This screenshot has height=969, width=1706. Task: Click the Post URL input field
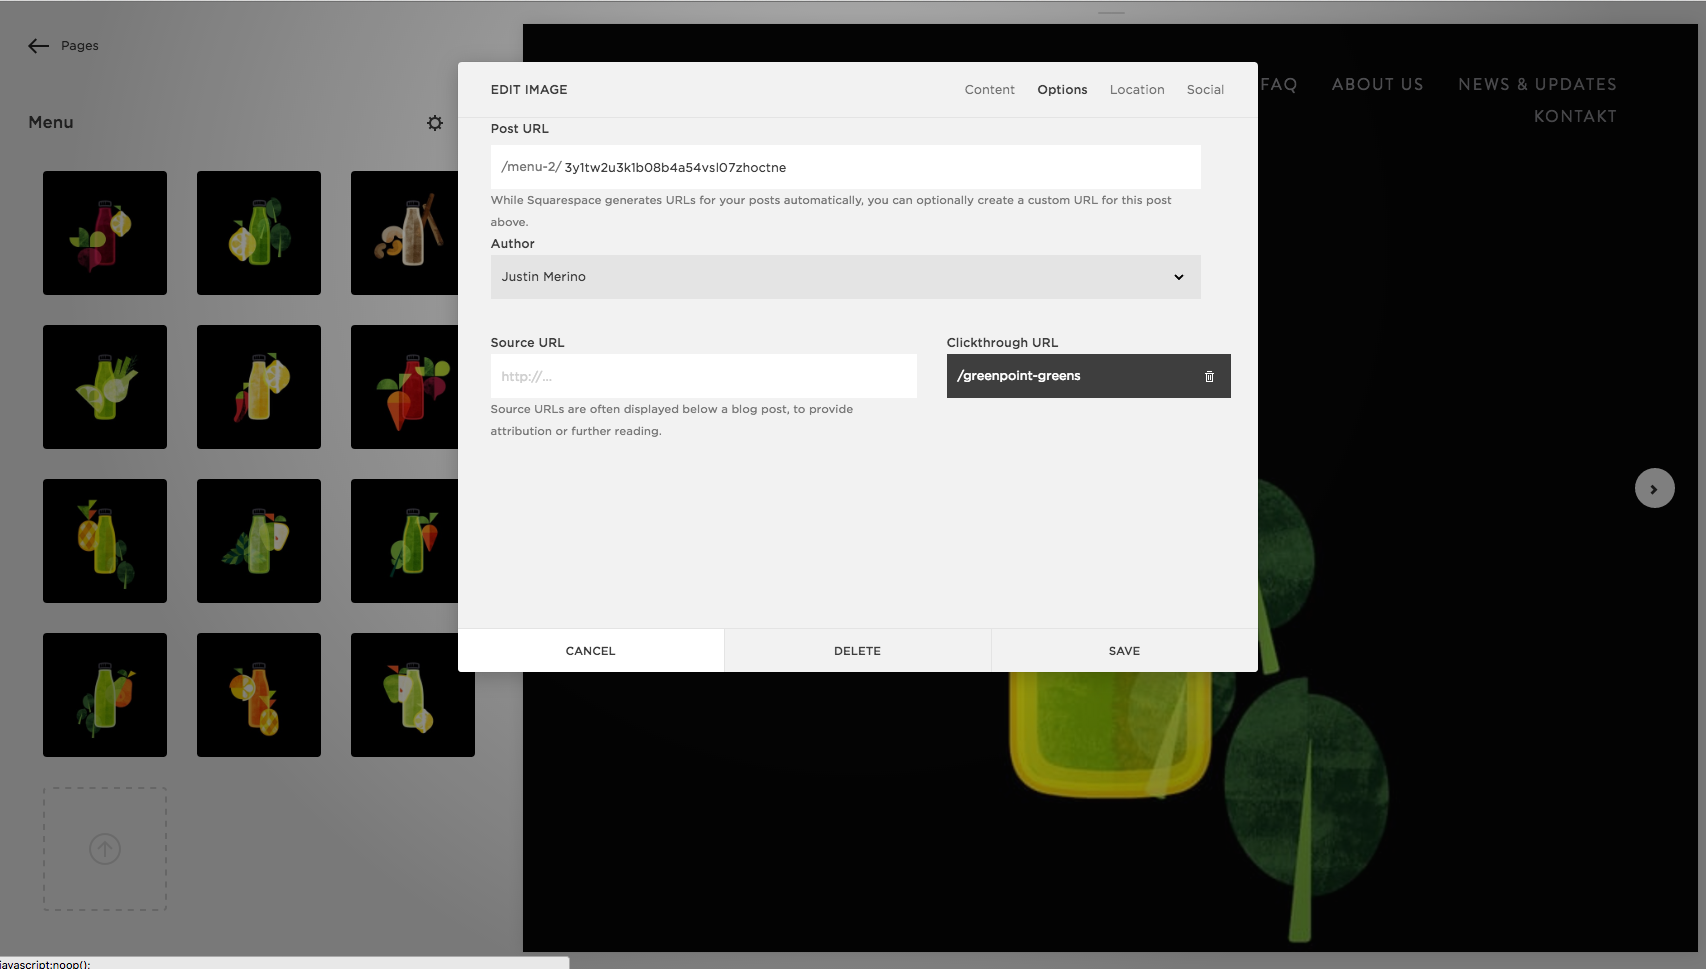point(845,167)
